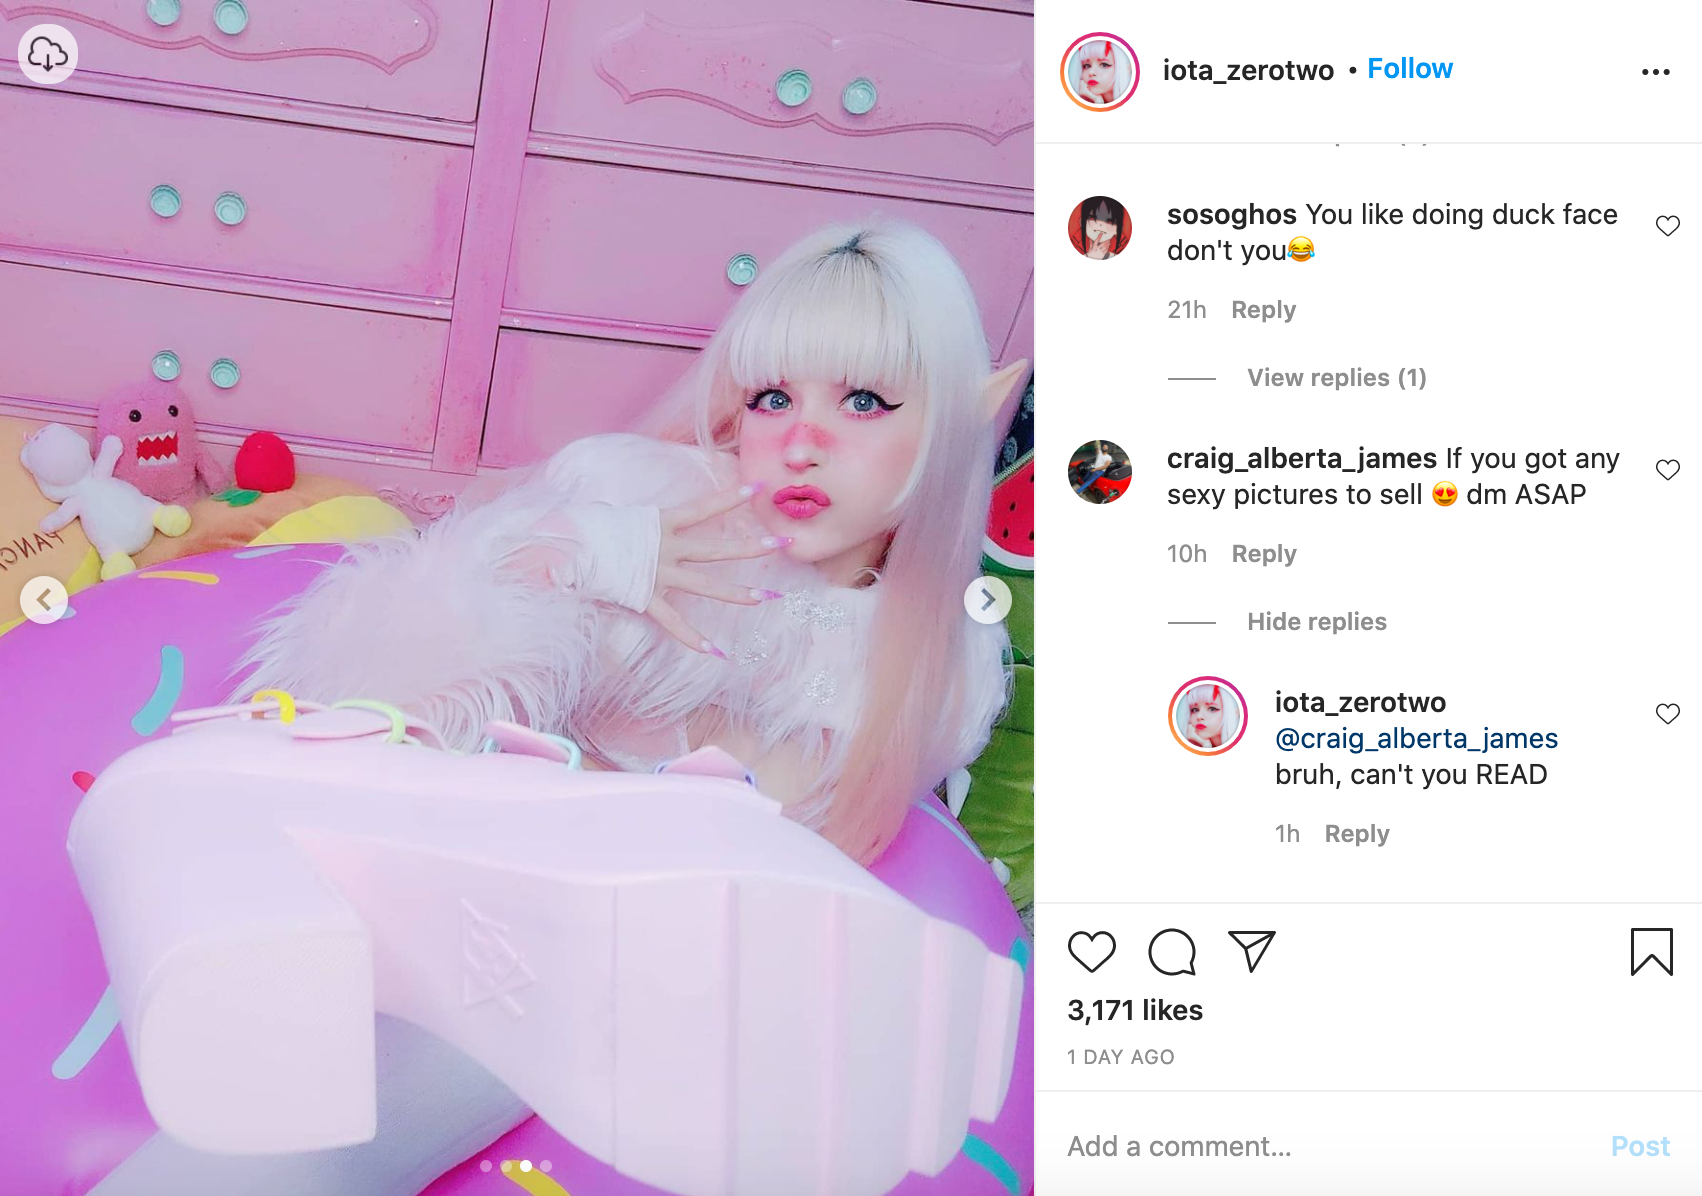Image resolution: width=1702 pixels, height=1196 pixels.
Task: Like sosoghos's duck face comment
Action: click(x=1667, y=226)
